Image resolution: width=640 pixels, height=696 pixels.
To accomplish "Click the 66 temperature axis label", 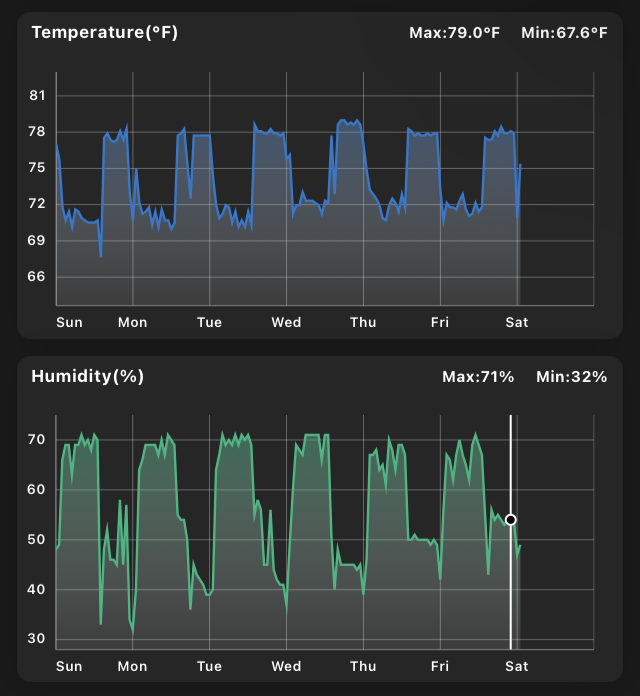I will coord(36,277).
